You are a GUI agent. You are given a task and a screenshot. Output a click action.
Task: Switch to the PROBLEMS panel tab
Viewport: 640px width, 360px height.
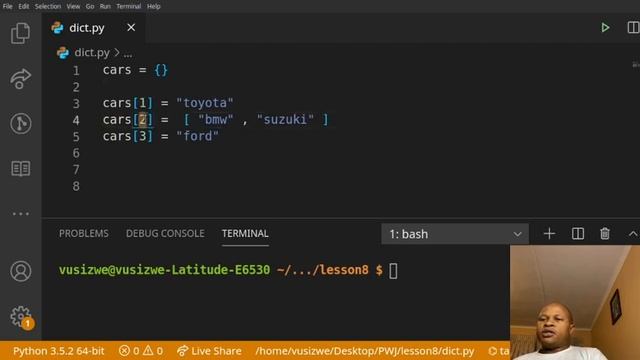(84, 233)
